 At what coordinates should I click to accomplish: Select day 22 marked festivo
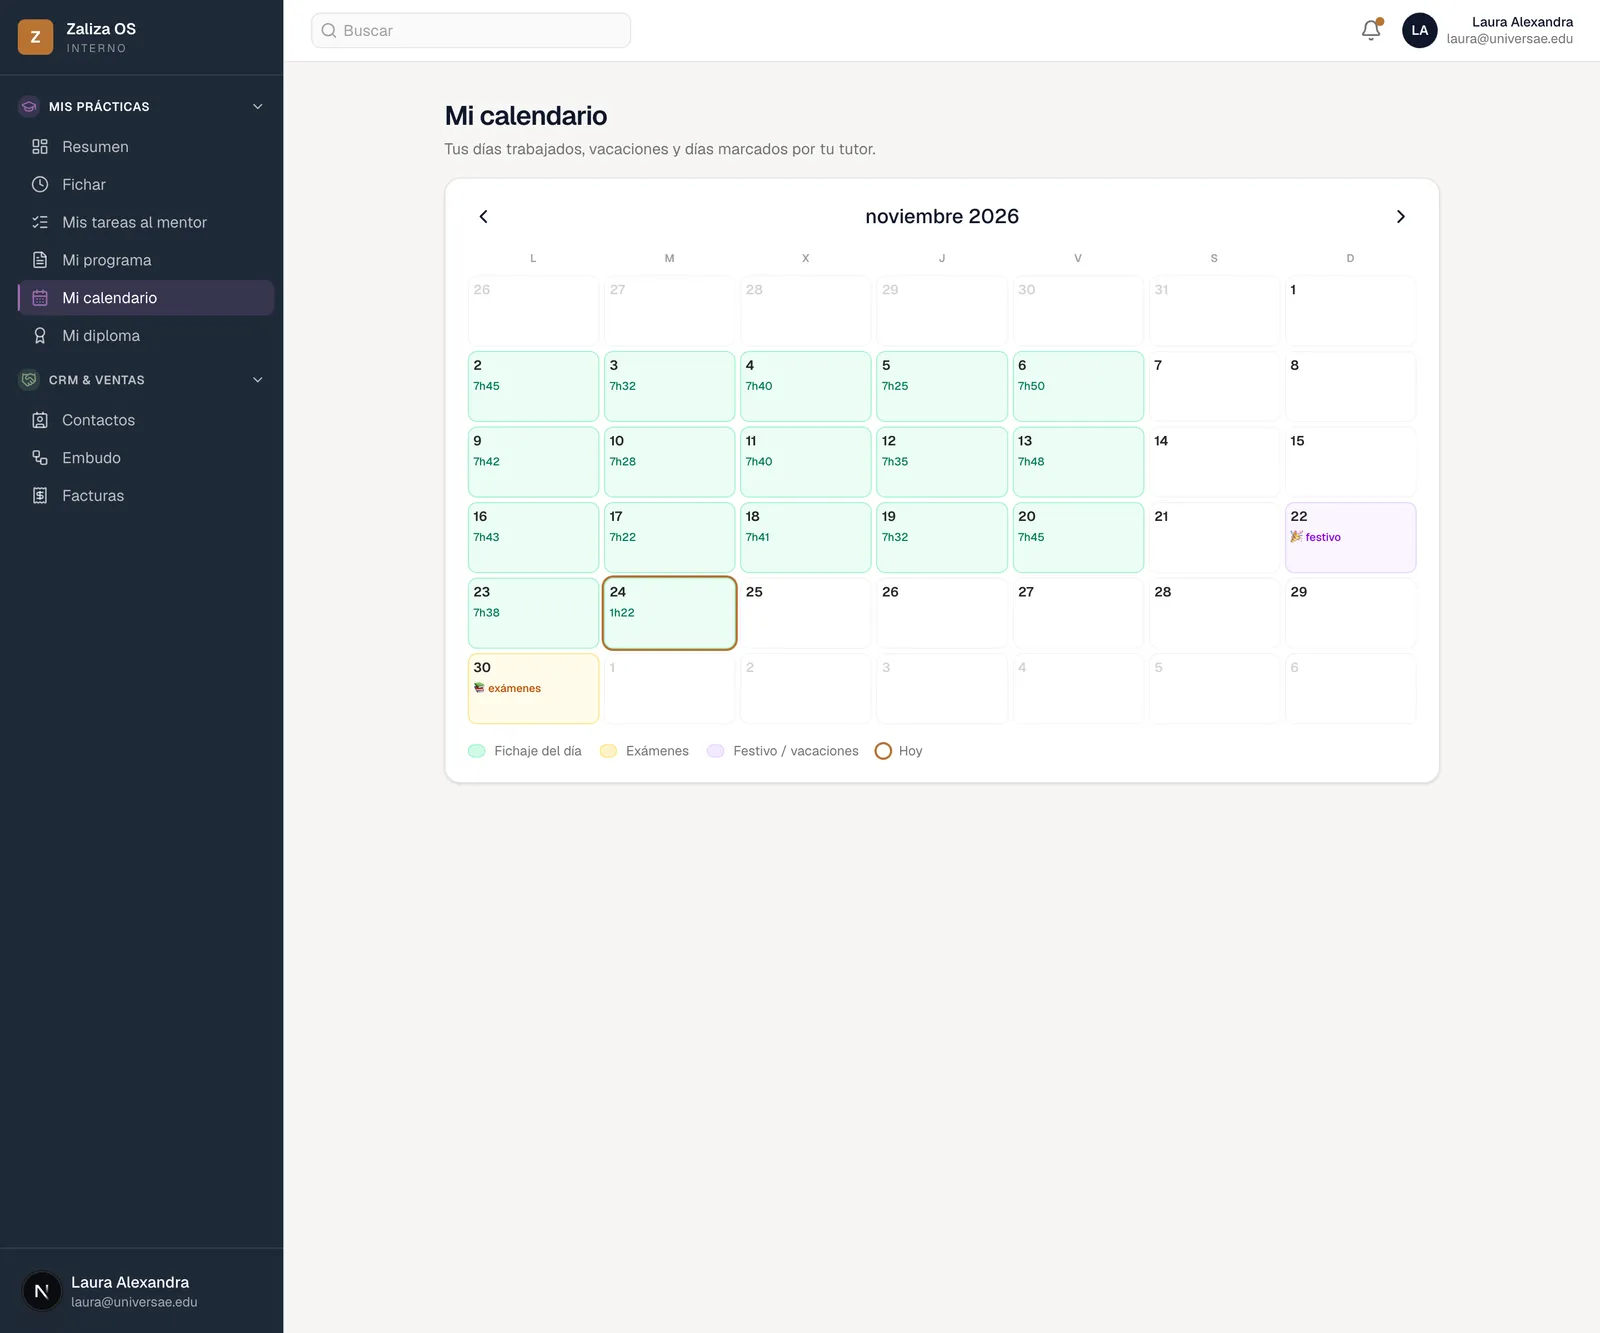(1350, 537)
